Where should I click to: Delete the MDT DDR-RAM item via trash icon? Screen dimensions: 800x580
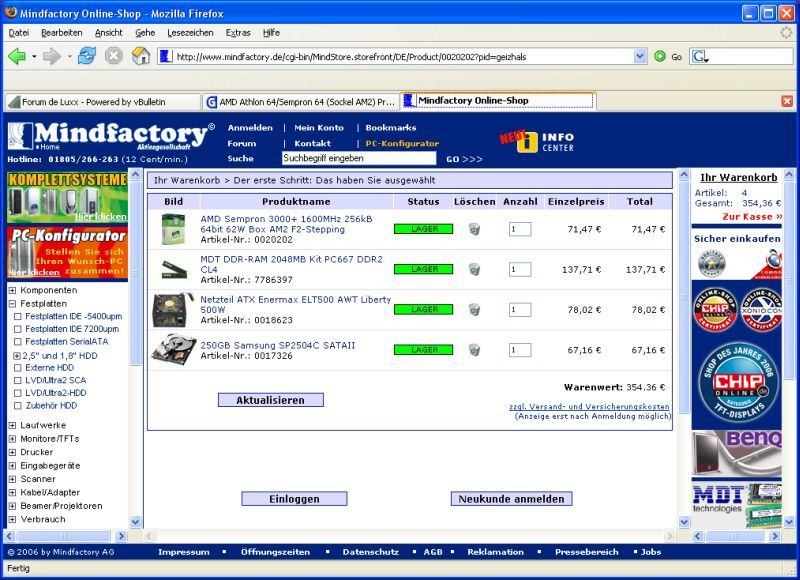point(474,269)
